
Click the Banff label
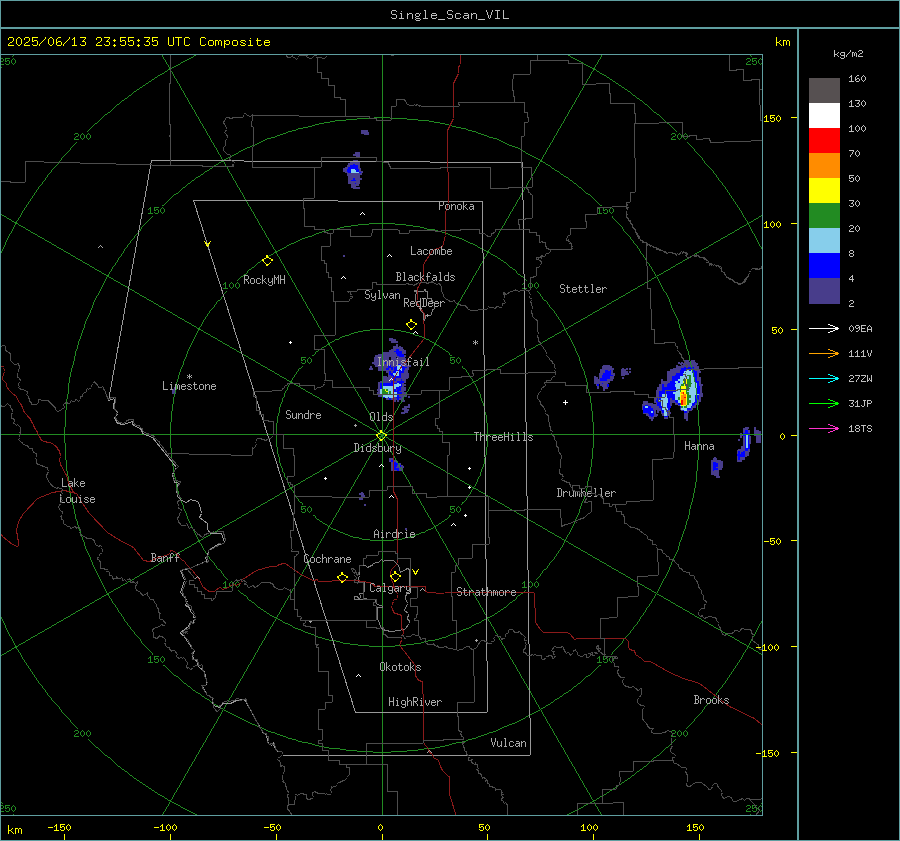point(165,557)
